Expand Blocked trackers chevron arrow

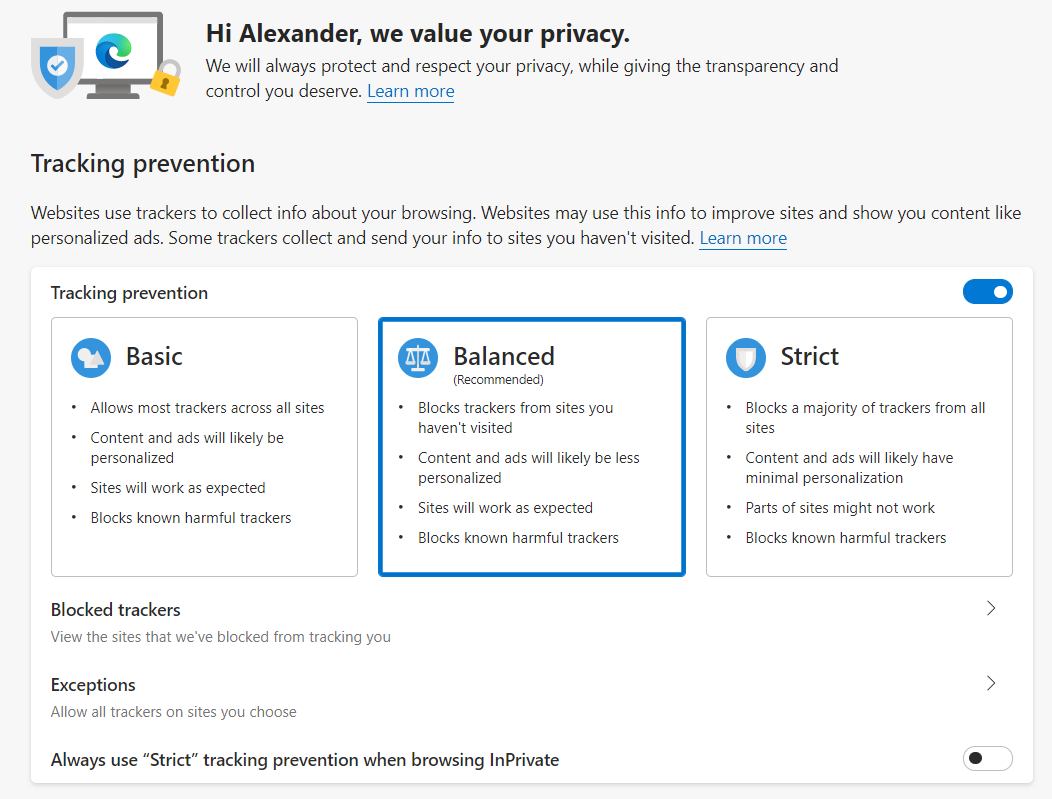tap(991, 608)
